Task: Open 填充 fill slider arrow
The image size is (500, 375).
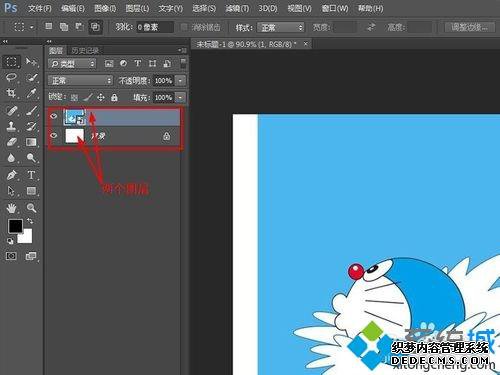Action: point(180,97)
